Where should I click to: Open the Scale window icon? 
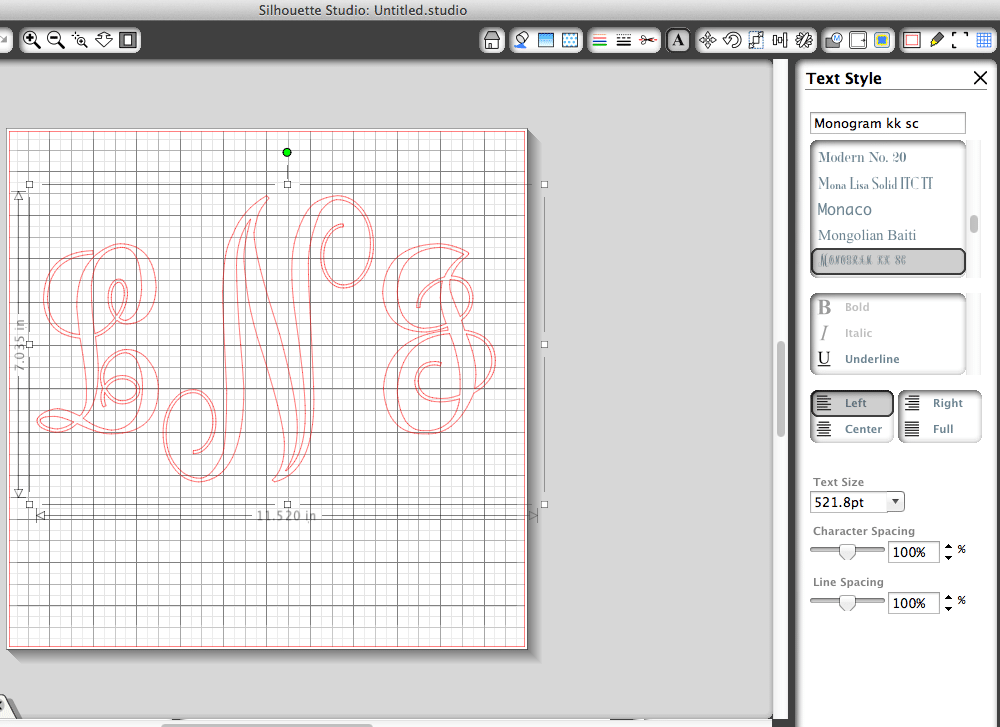click(756, 41)
